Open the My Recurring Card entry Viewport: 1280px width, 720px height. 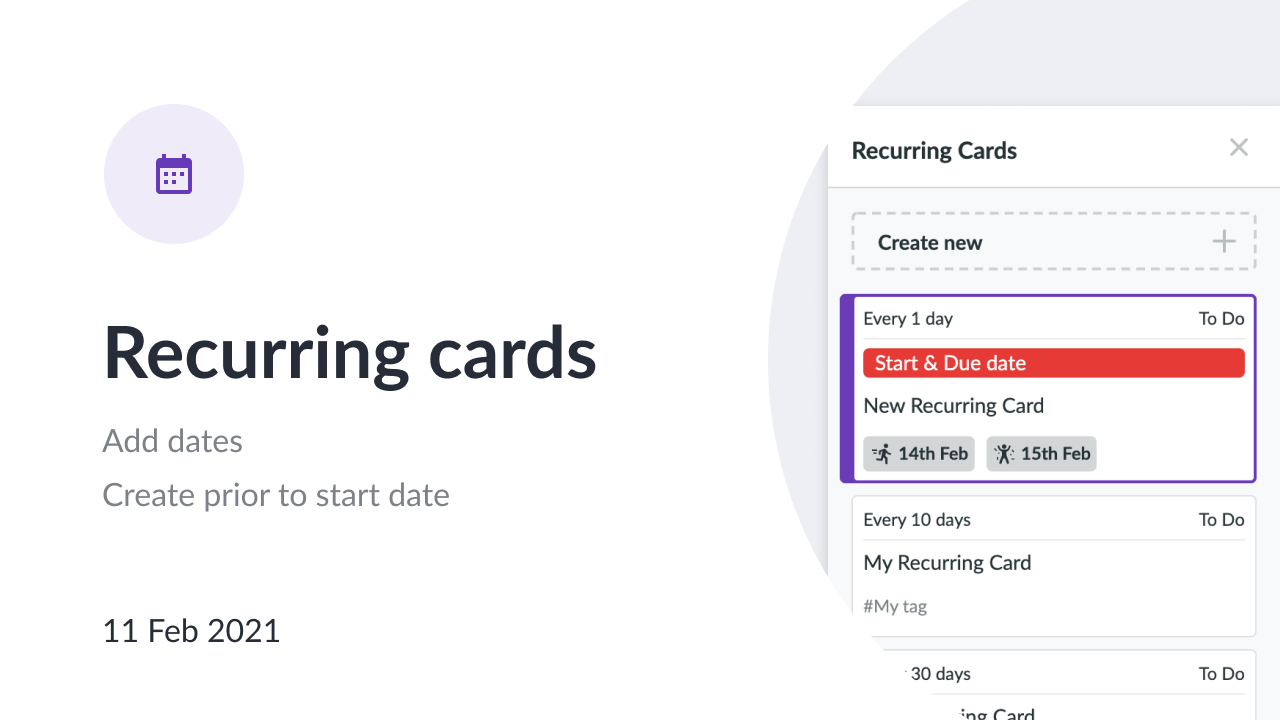coord(947,563)
